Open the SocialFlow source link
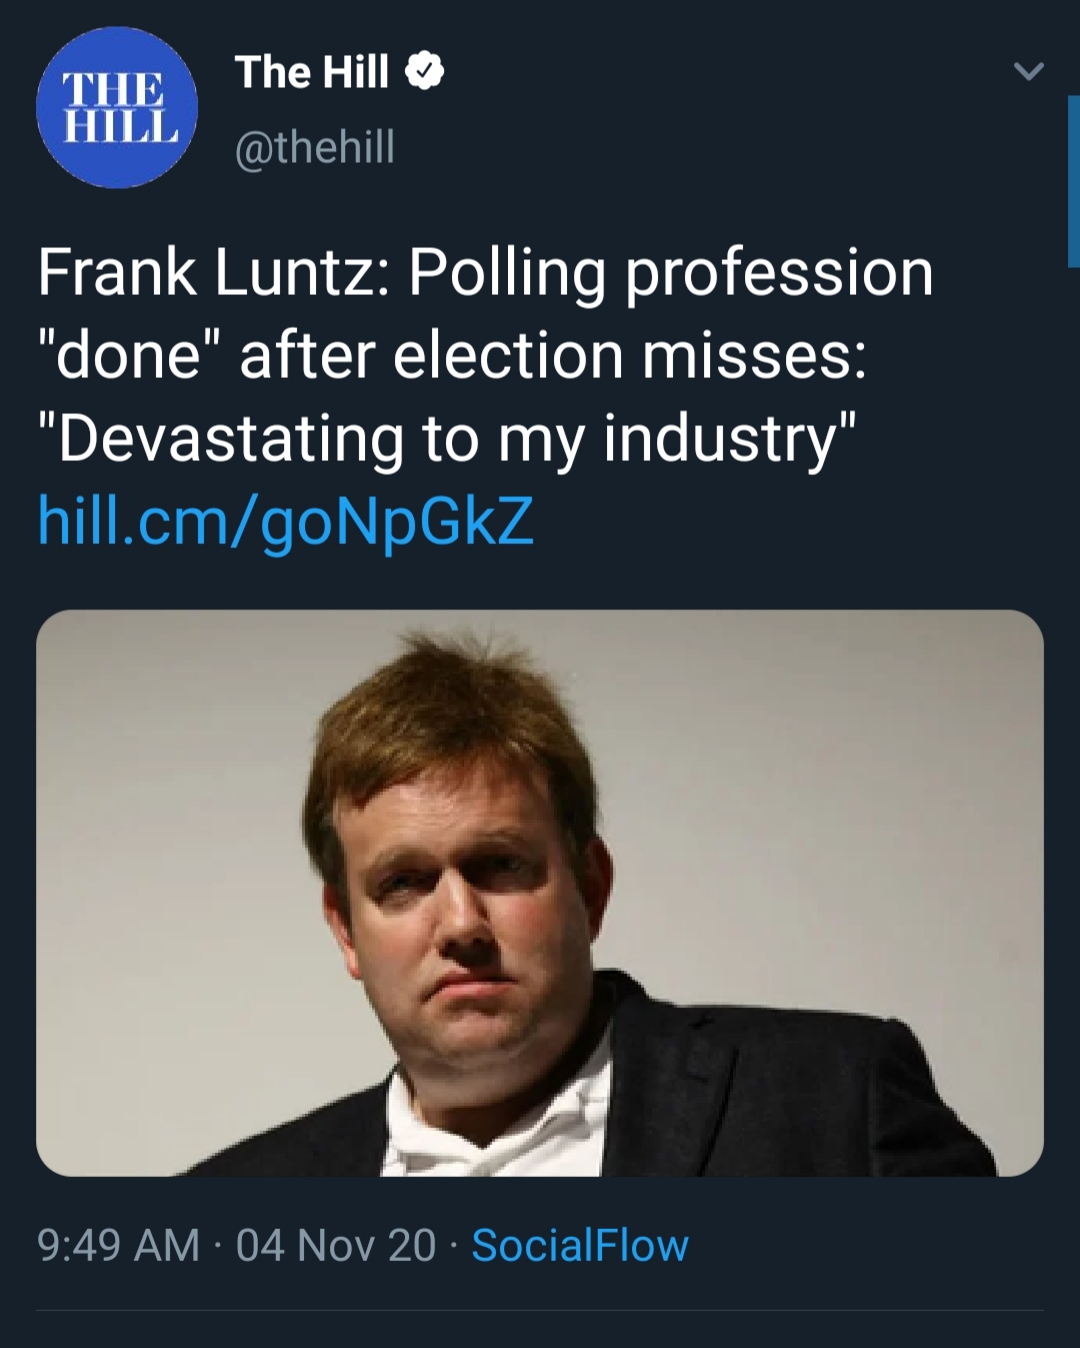The image size is (1080, 1348). point(580,1246)
